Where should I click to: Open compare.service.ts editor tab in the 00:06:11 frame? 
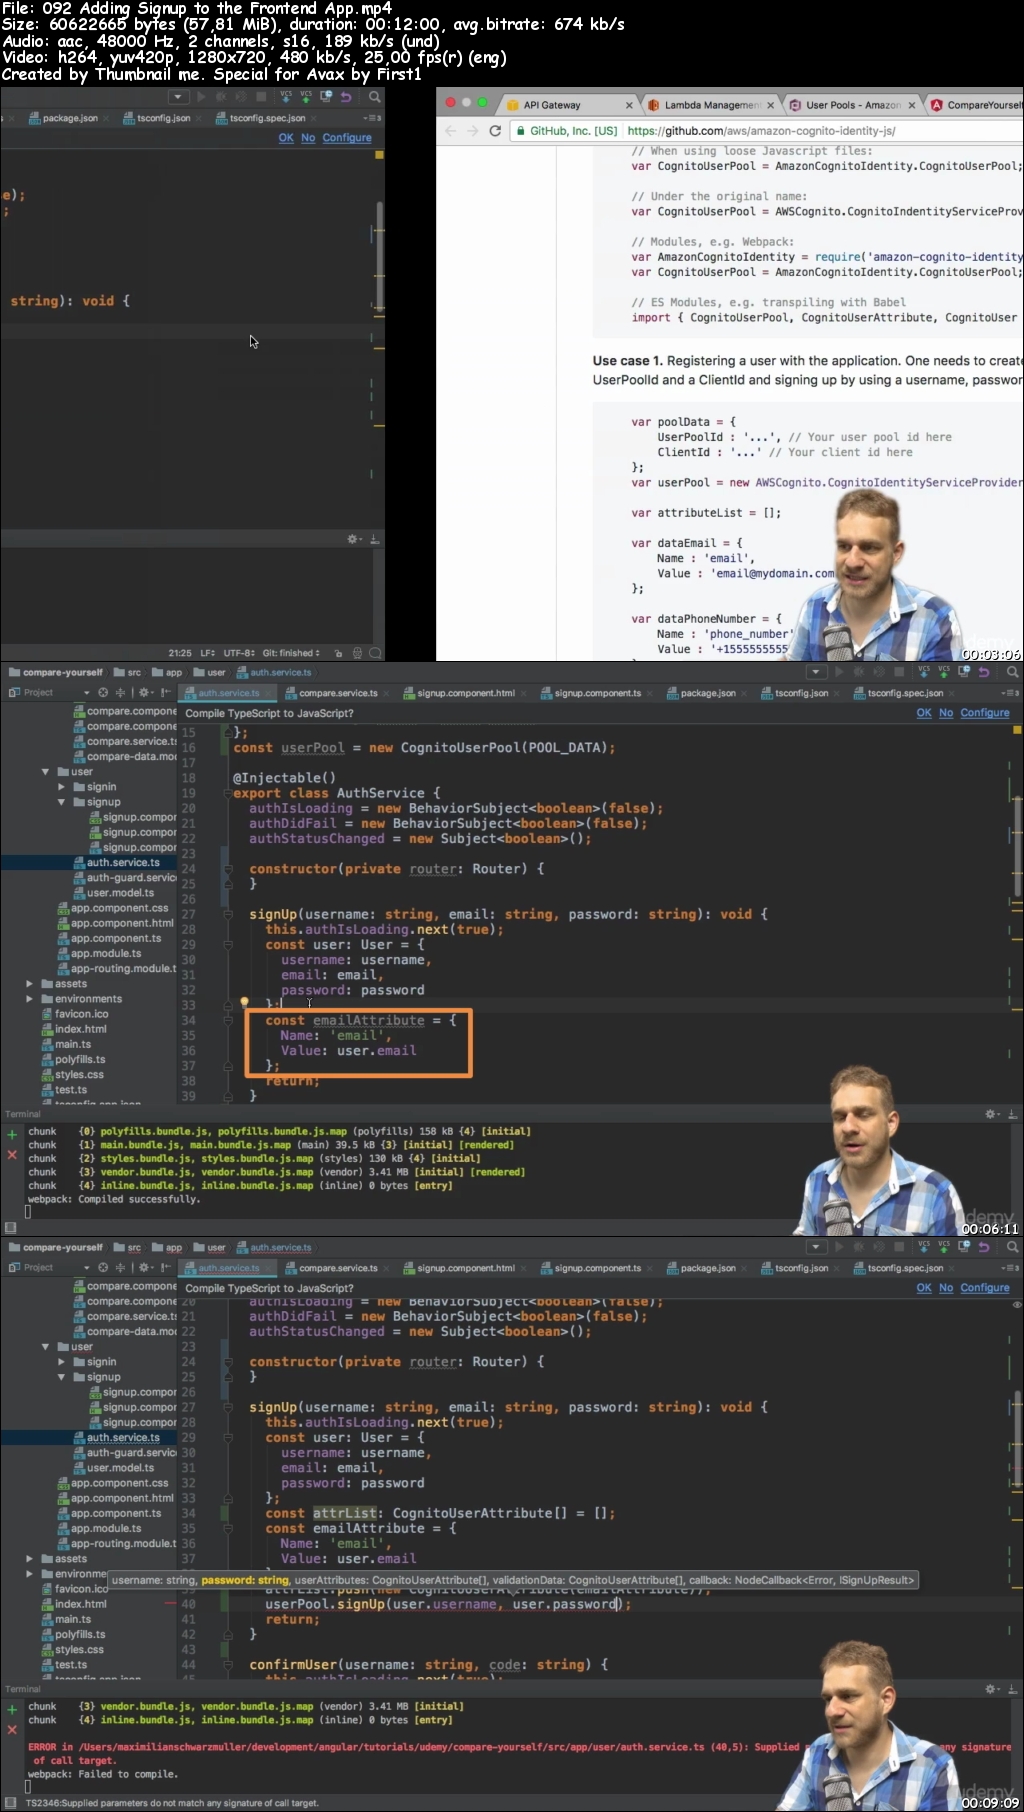[x=338, y=693]
